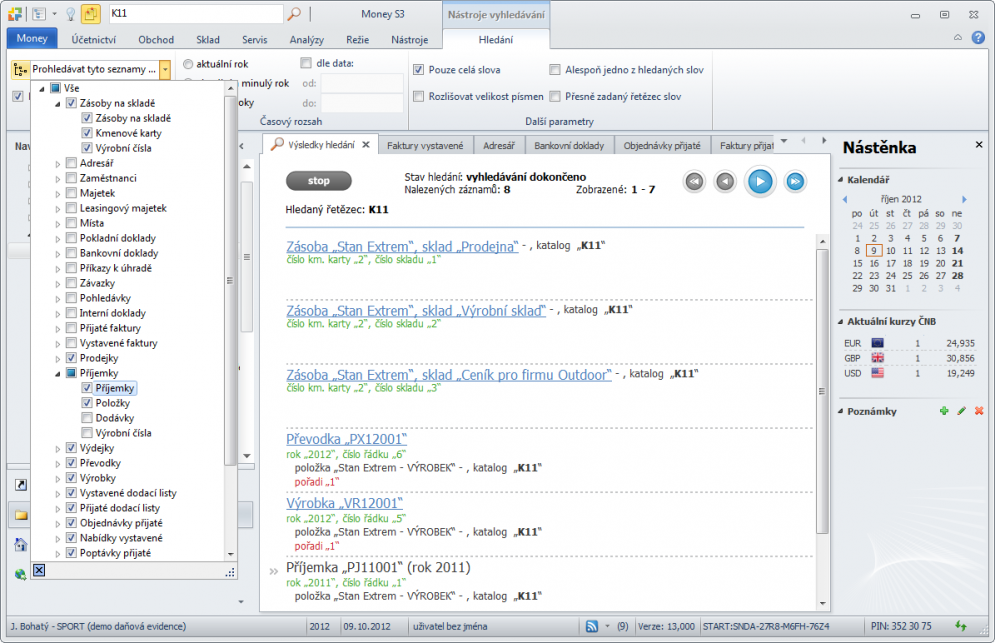Go to previous results page
The width and height of the screenshot is (995, 643).
coord(725,182)
